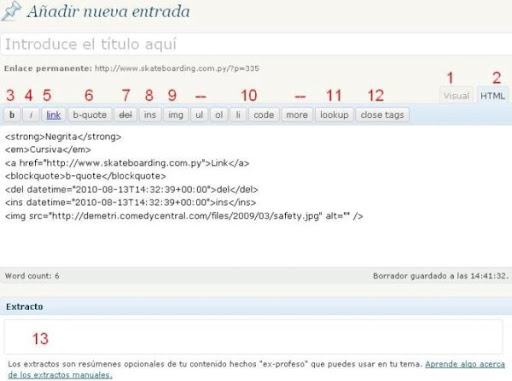Image resolution: width=512 pixels, height=381 pixels.
Task: Click the li list item button
Action: [238, 115]
